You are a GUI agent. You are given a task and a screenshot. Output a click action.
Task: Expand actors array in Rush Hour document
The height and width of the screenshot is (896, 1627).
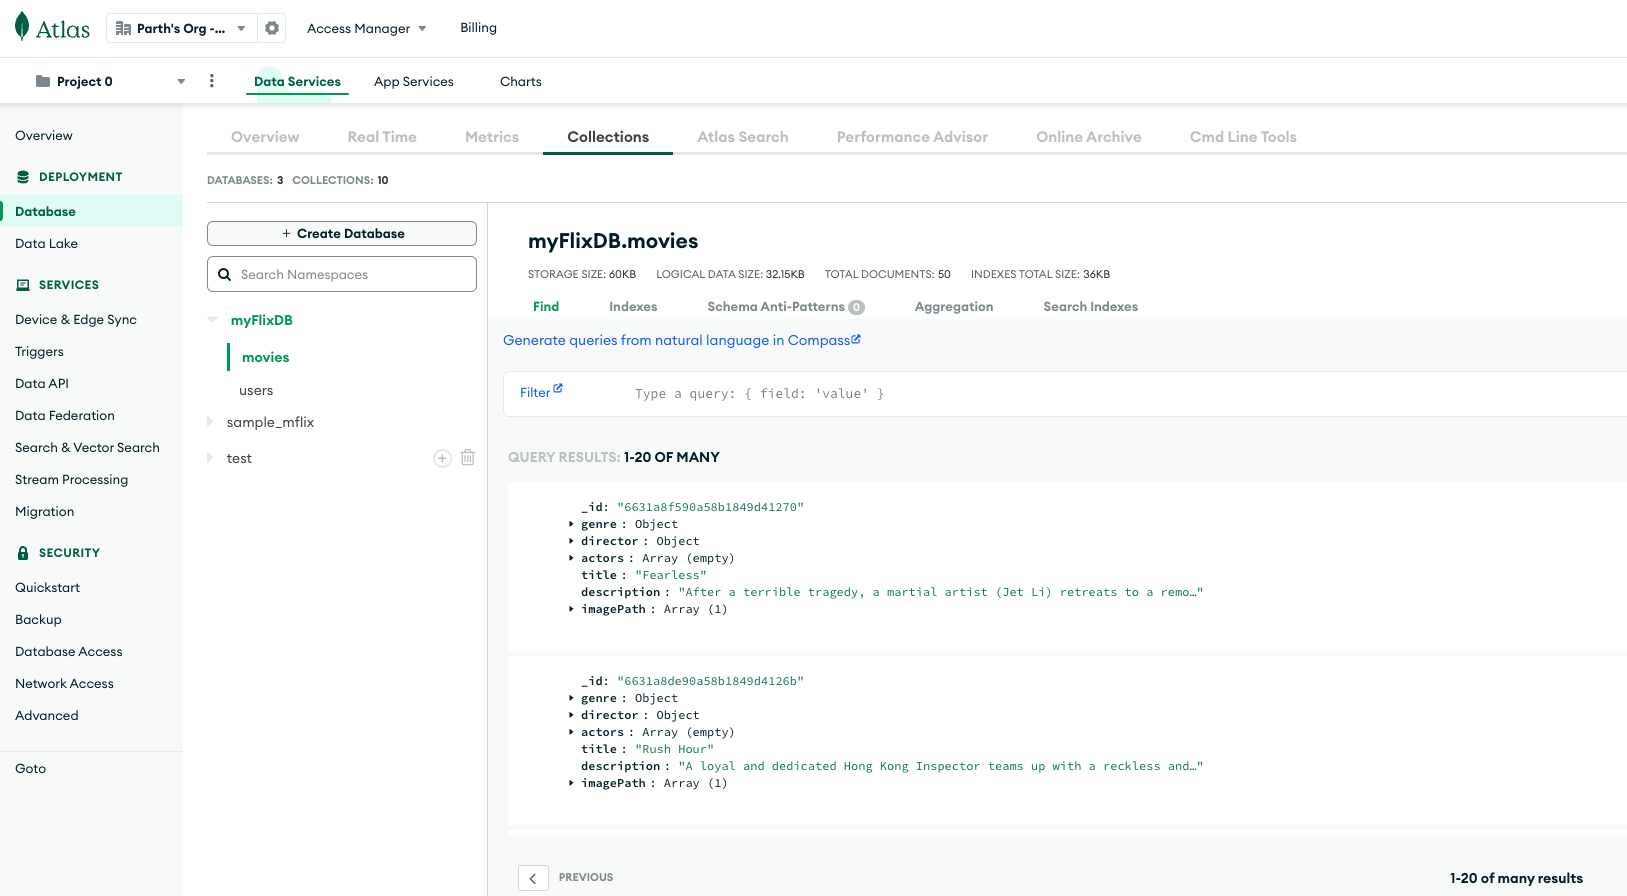(571, 732)
